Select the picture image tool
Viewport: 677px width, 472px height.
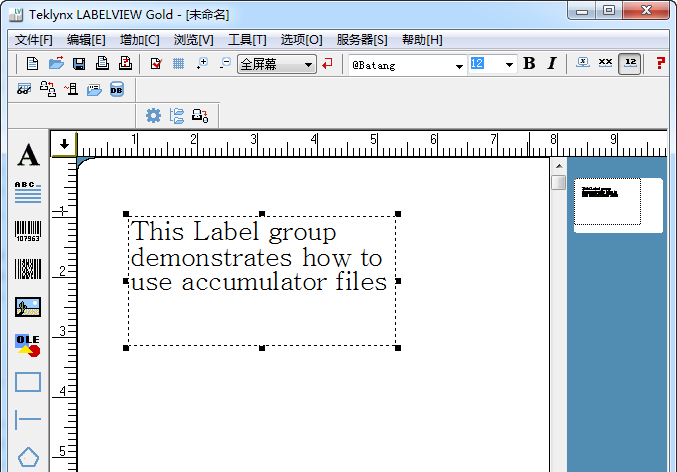[28, 307]
